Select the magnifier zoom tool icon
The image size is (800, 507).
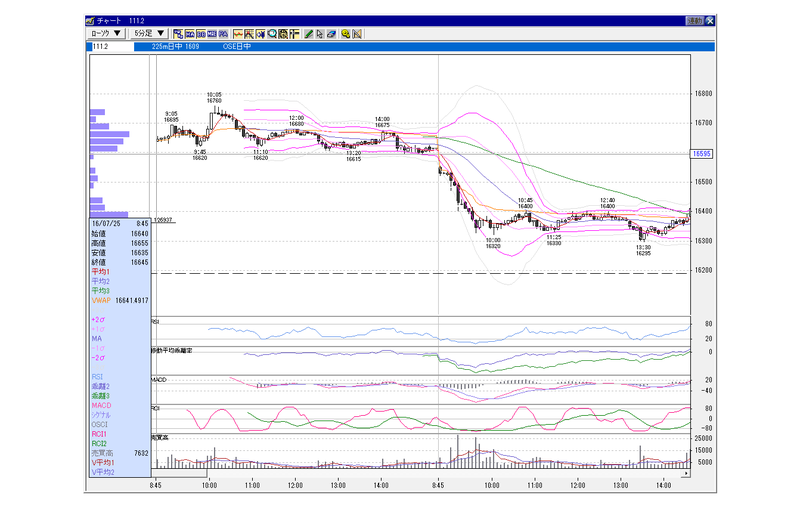272,34
